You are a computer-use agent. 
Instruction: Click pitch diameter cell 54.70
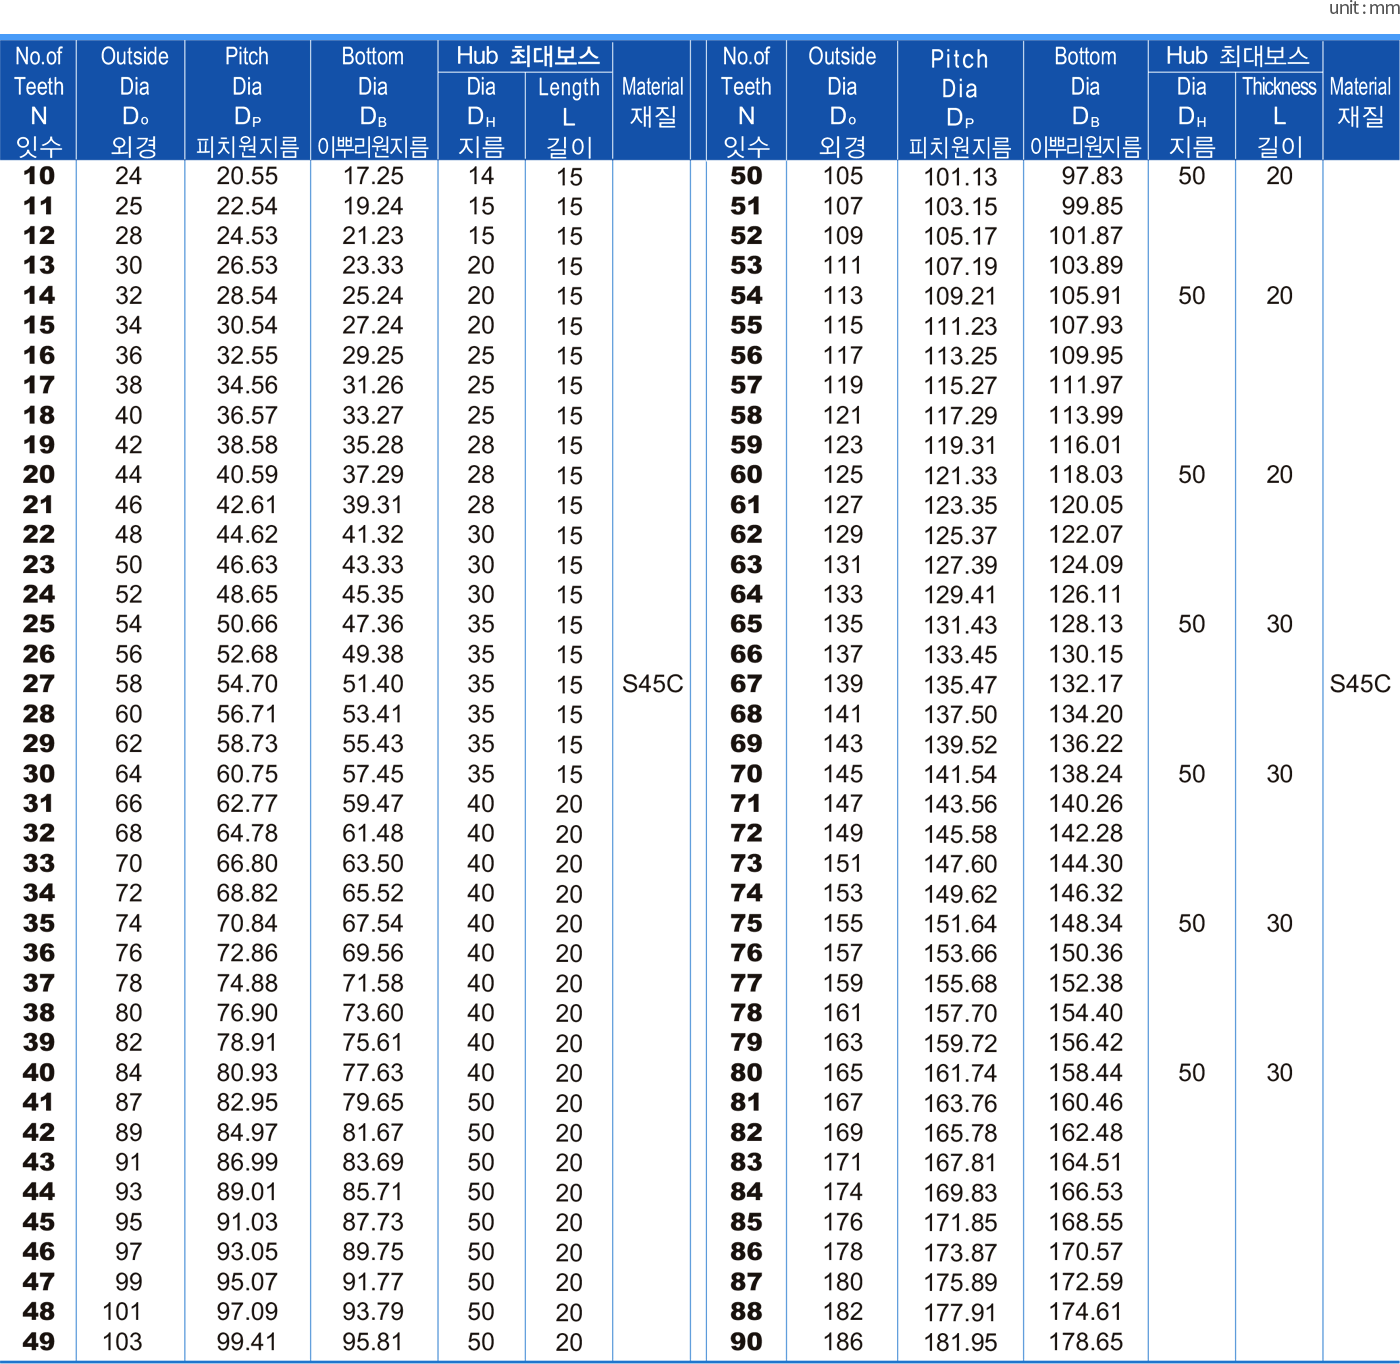247,684
